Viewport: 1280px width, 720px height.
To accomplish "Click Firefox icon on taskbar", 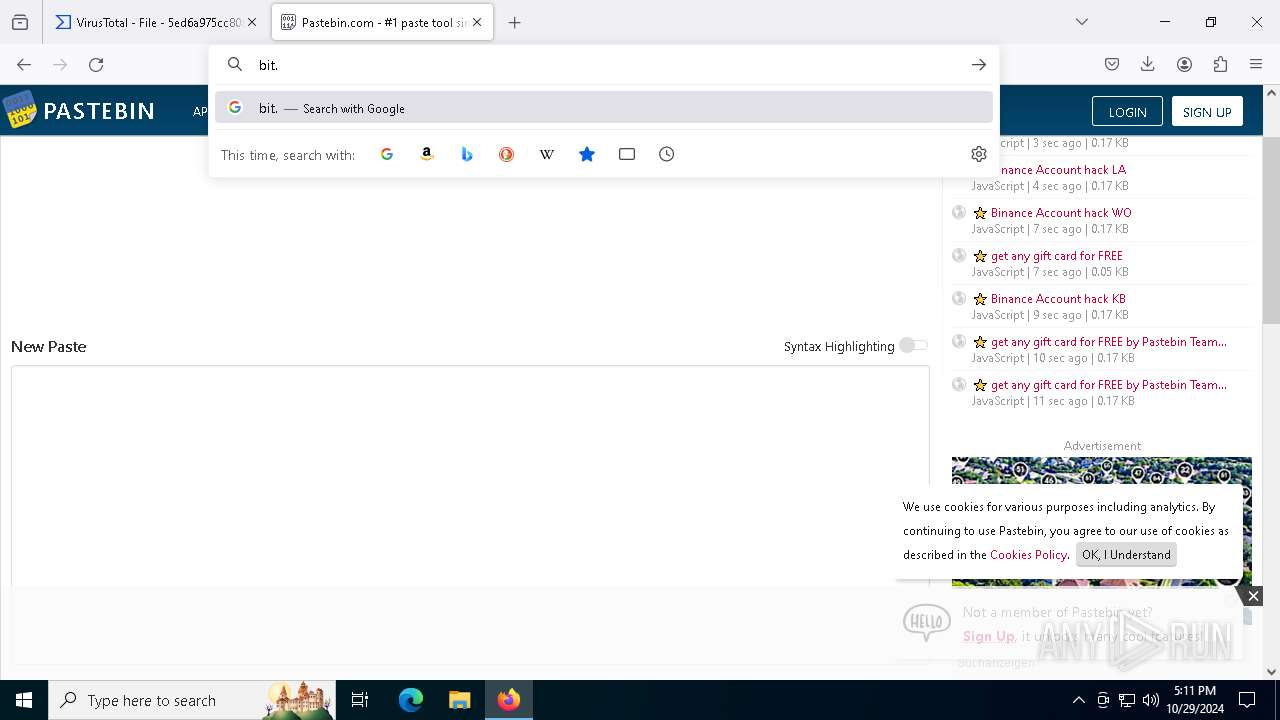I will 509,700.
